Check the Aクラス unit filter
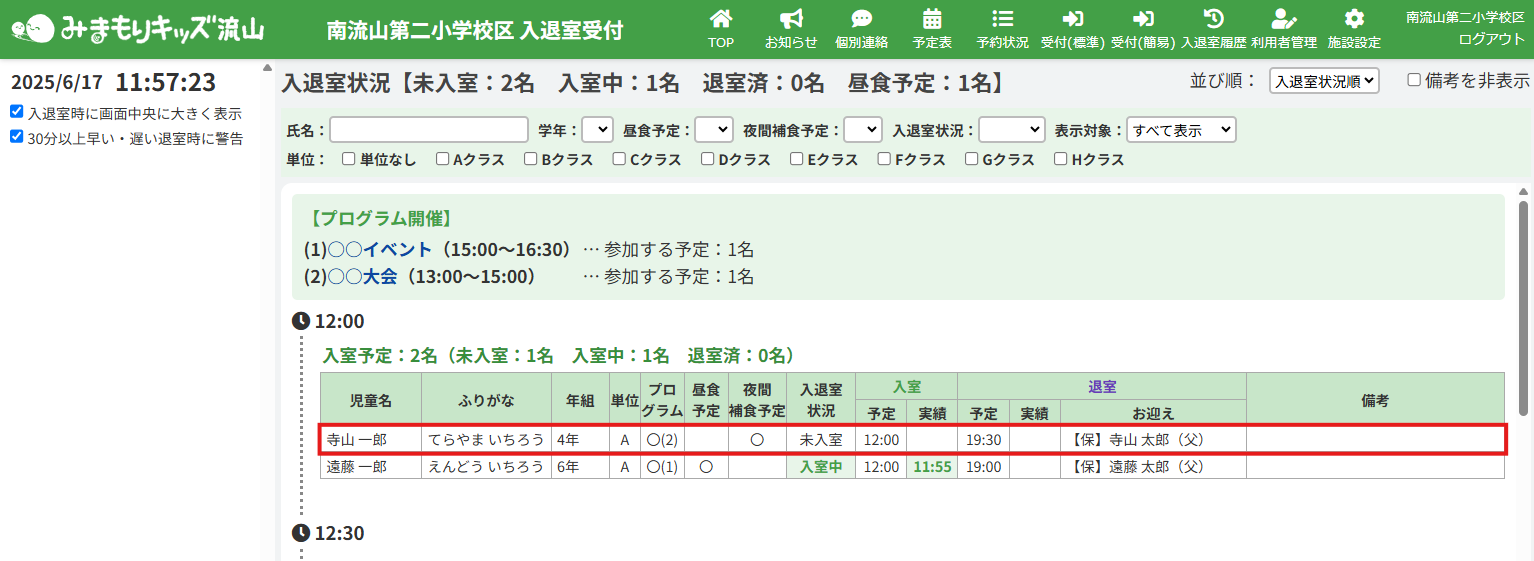This screenshot has width=1534, height=561. coord(443,159)
